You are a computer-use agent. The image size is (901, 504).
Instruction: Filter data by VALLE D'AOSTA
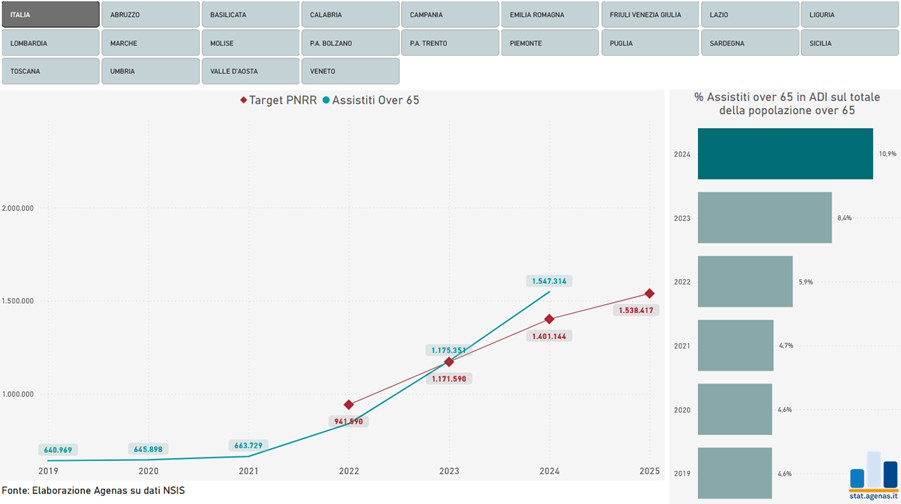point(250,71)
